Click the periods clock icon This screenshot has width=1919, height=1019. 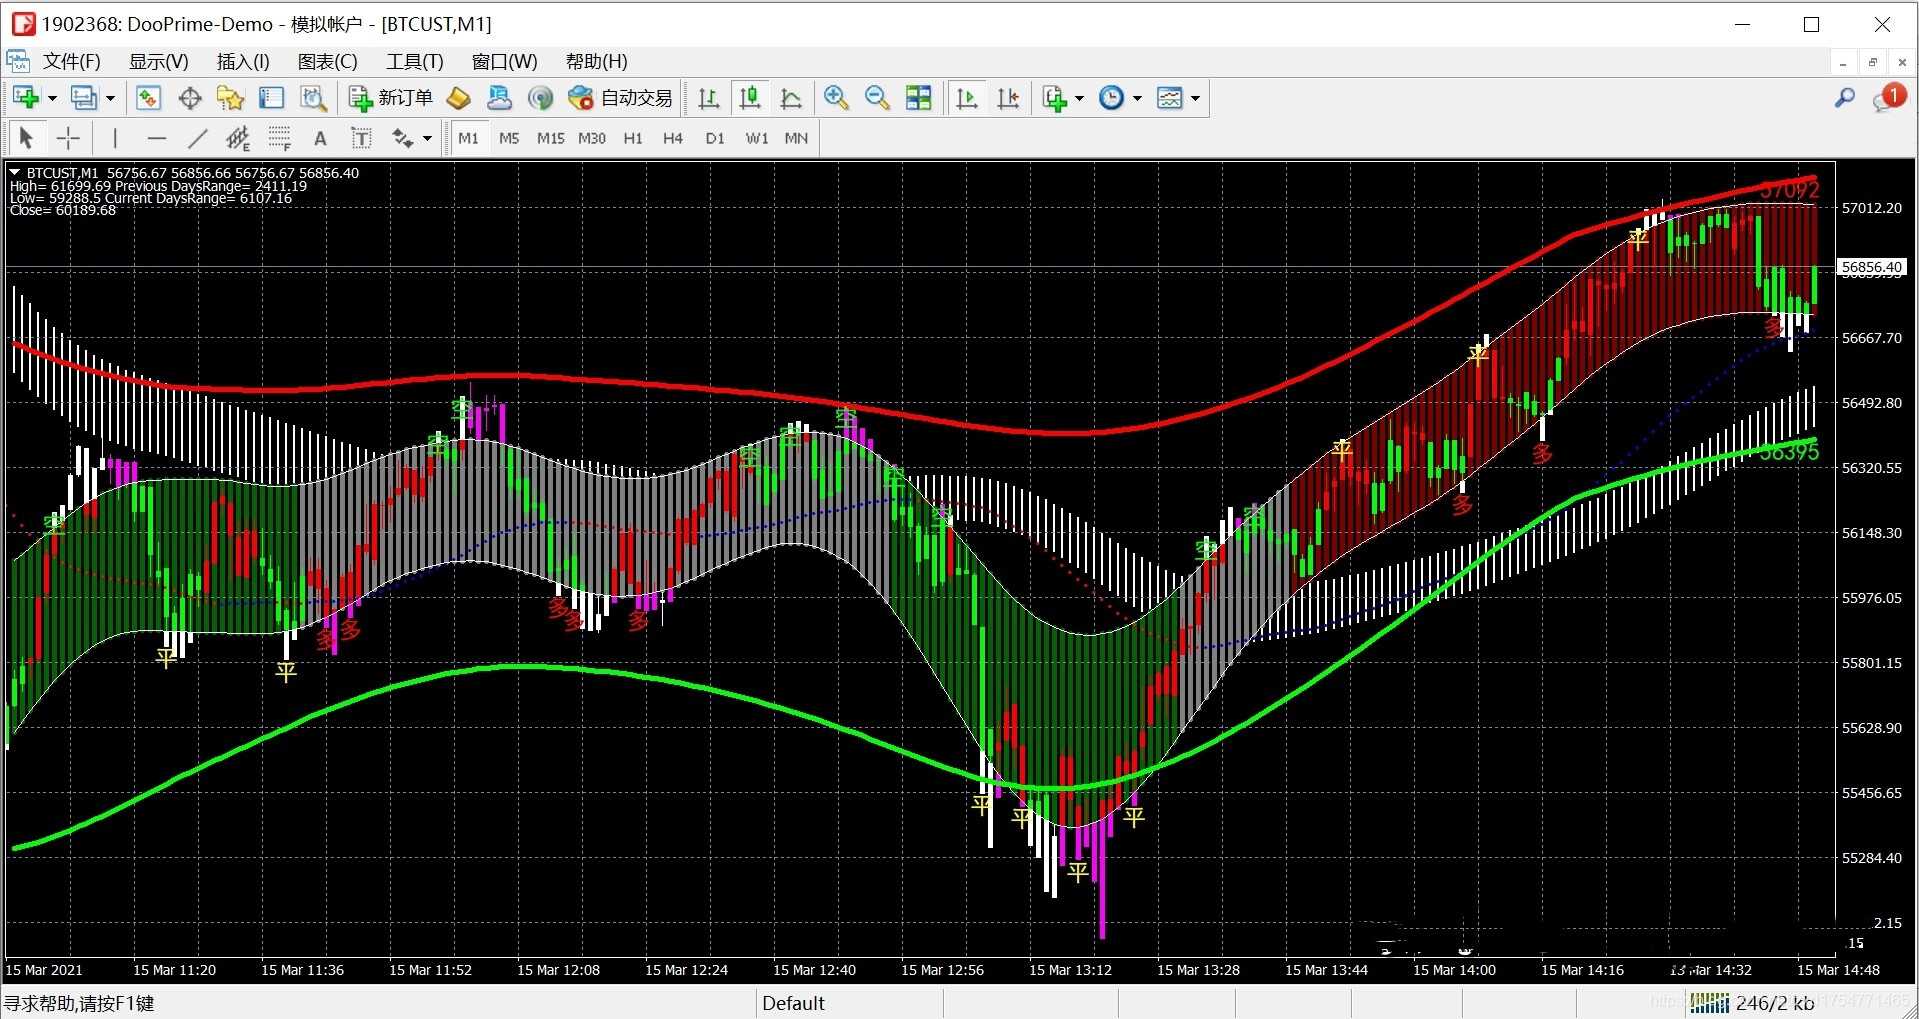point(1111,98)
